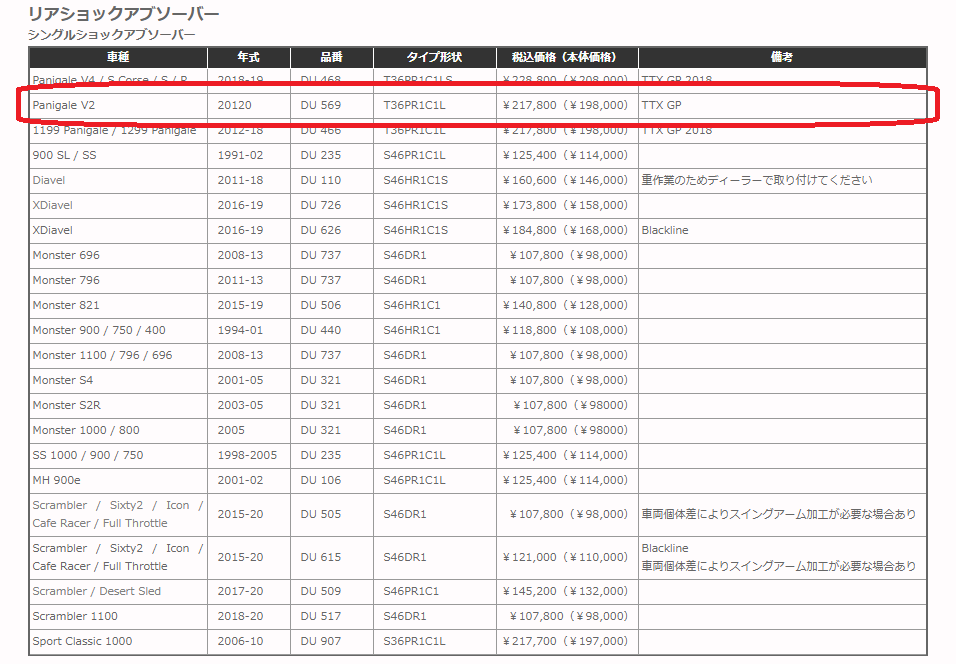
Task: Click the year 1998-2005
Action: coord(247,455)
